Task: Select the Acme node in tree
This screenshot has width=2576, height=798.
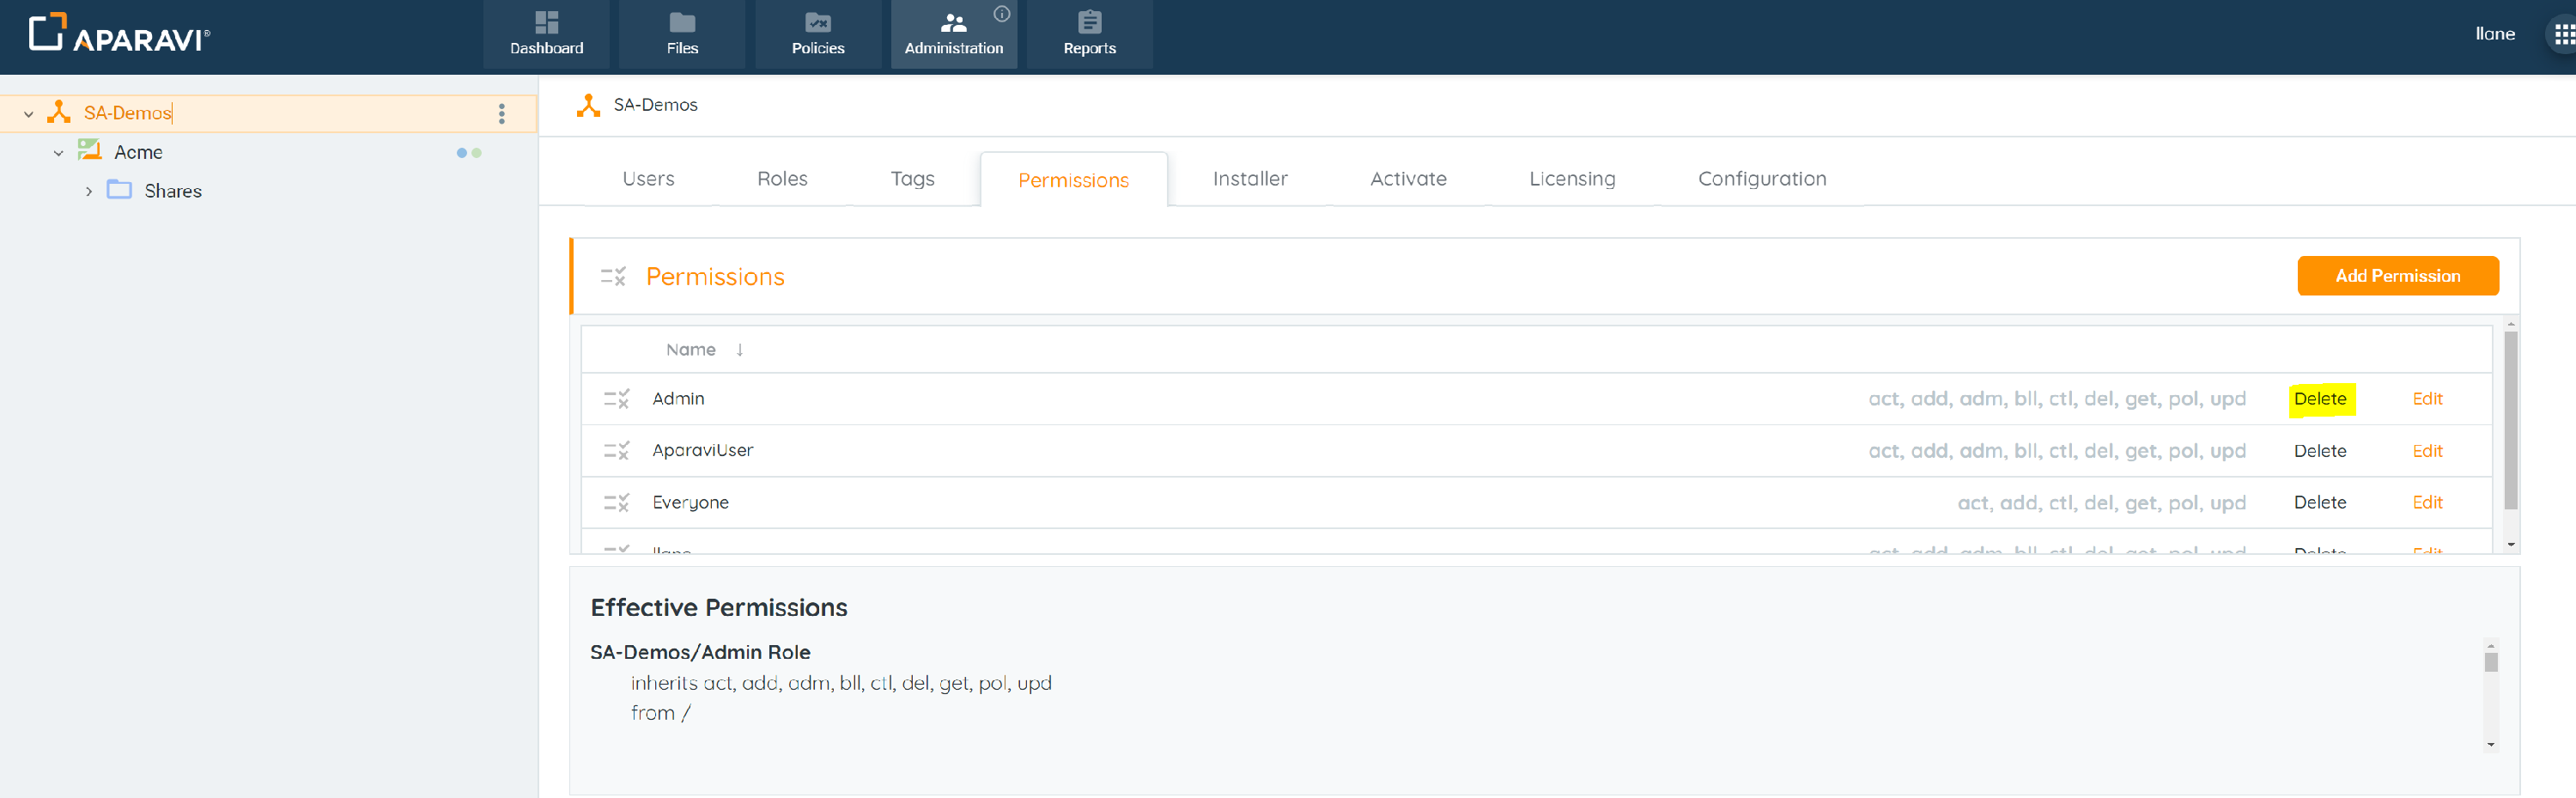Action: 138,153
